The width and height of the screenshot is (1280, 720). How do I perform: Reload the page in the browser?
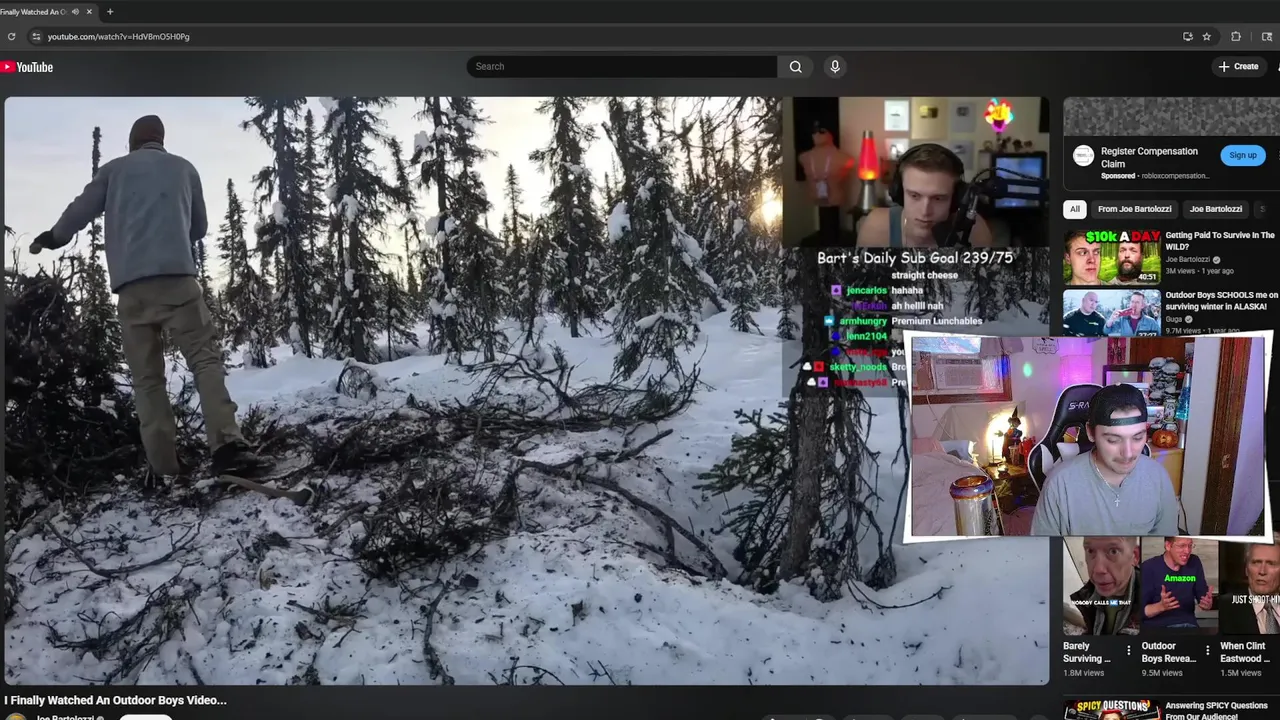point(11,36)
